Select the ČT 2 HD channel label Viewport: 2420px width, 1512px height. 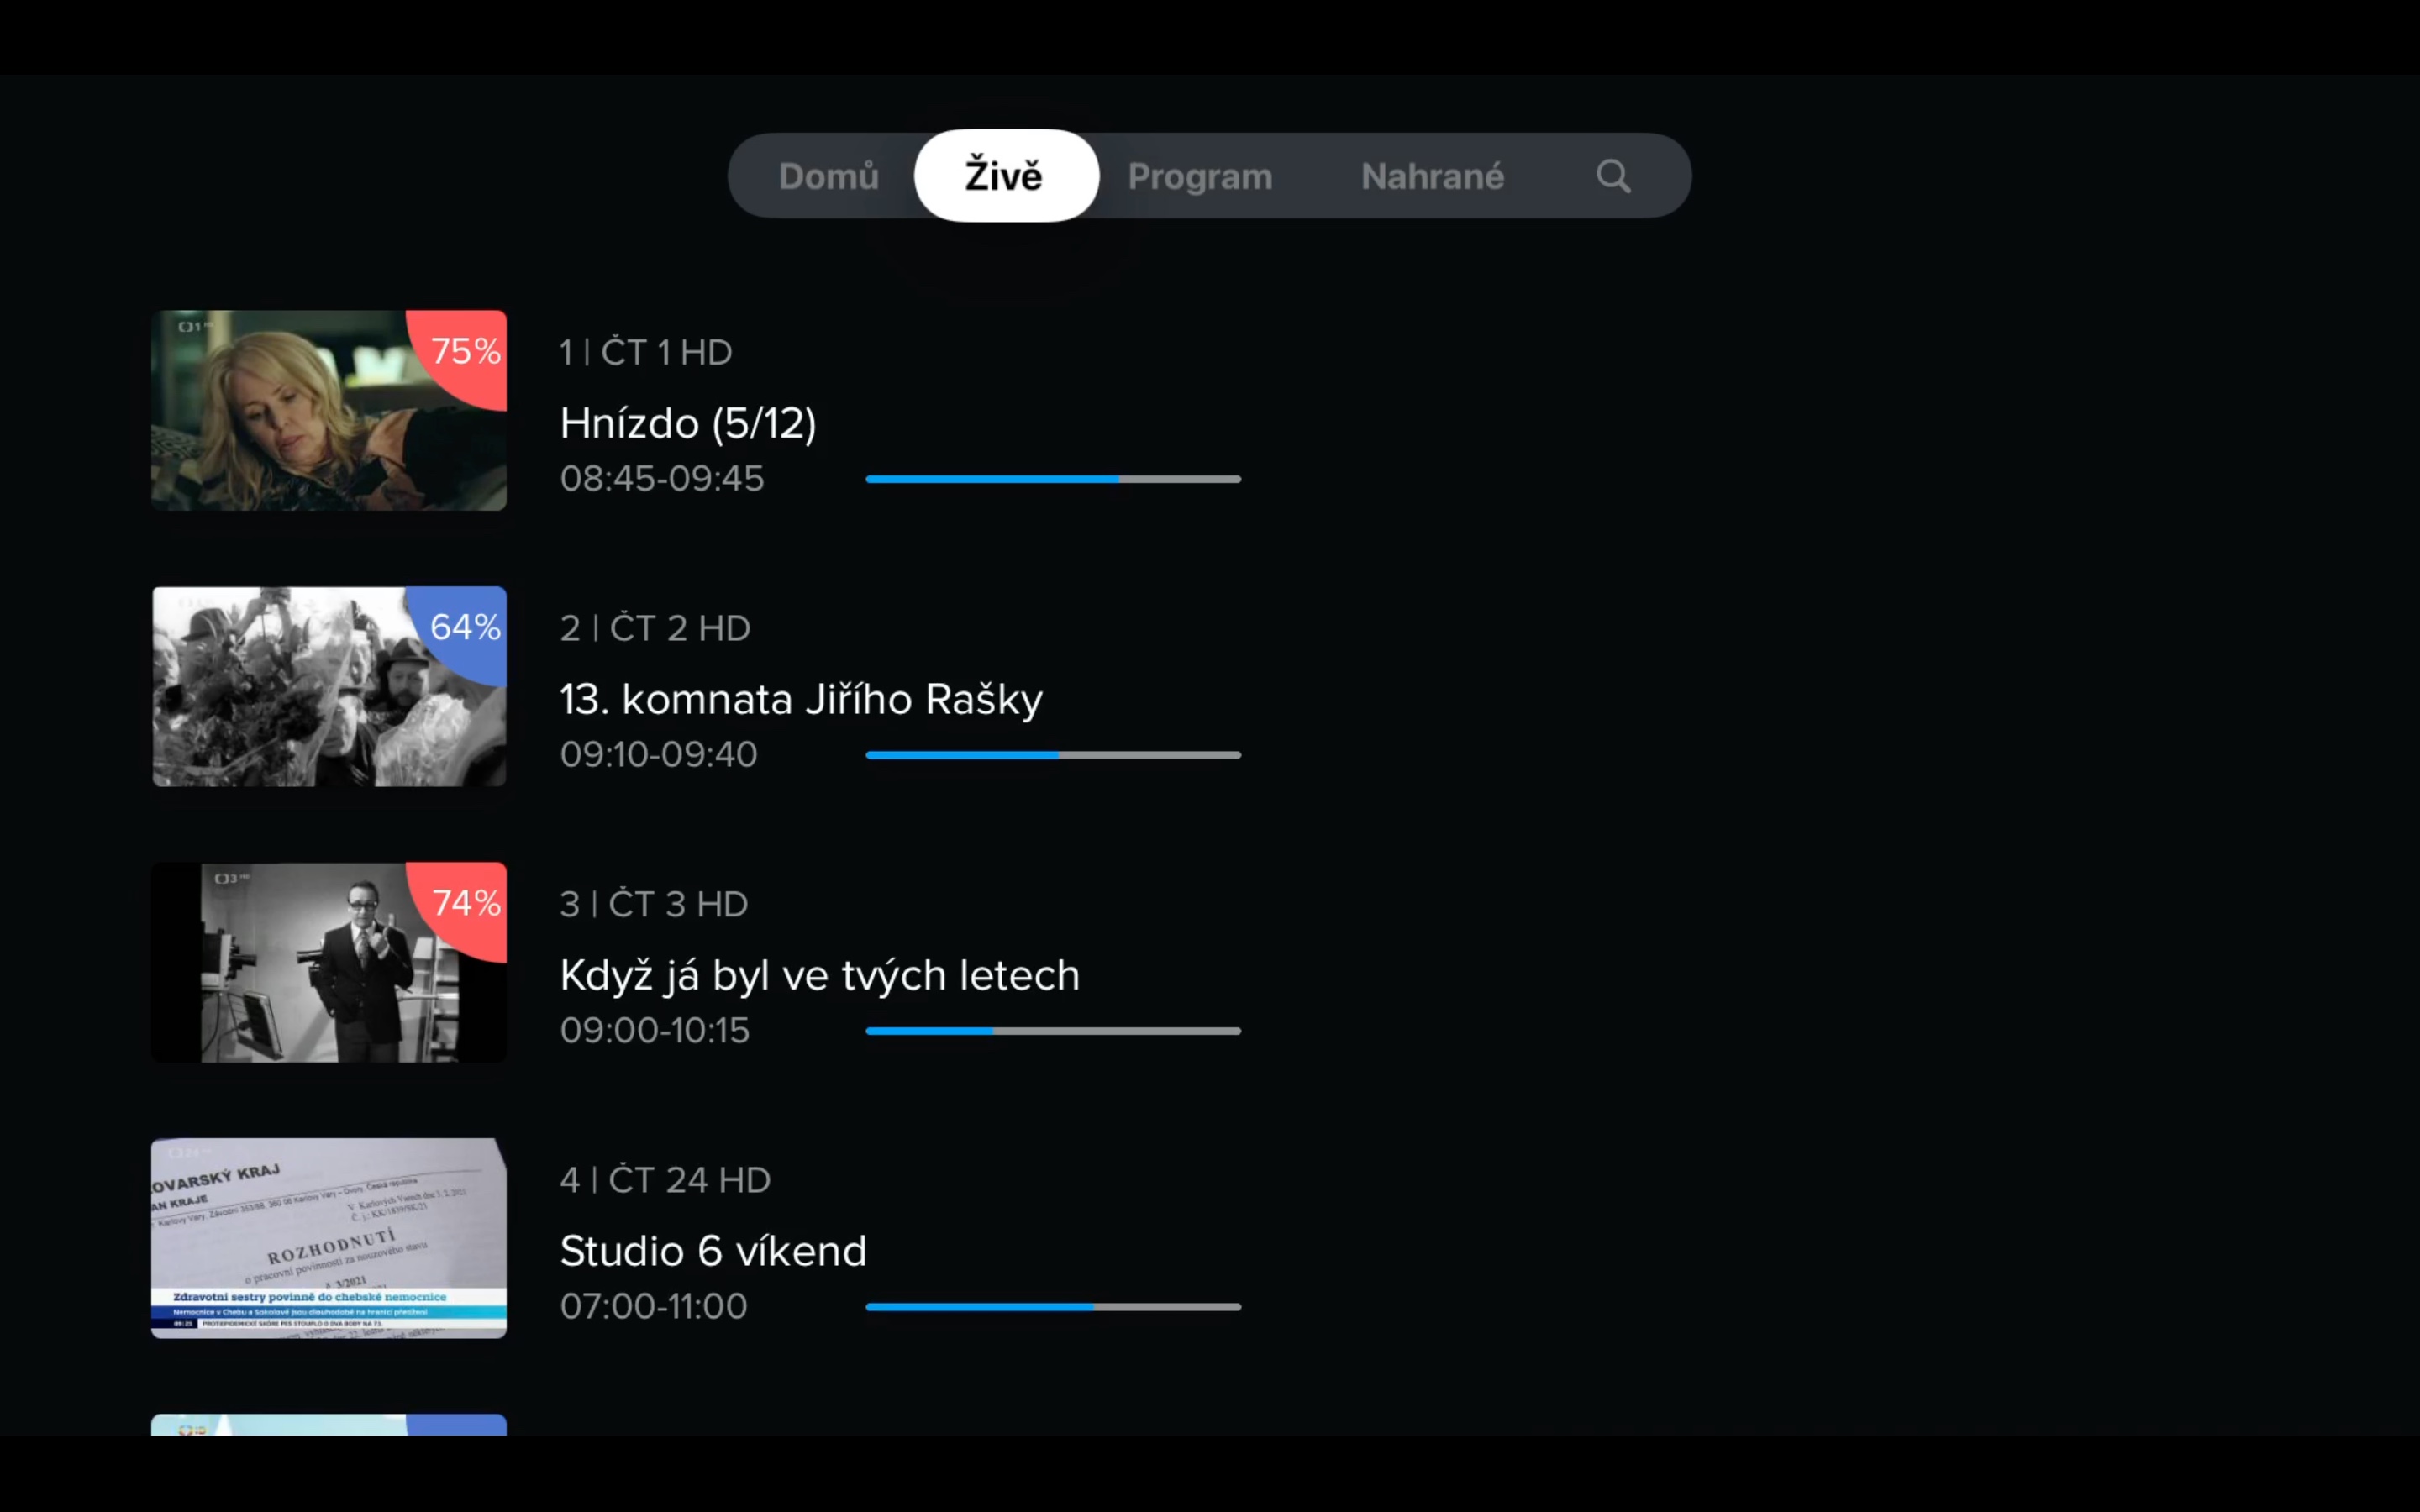[x=655, y=628]
